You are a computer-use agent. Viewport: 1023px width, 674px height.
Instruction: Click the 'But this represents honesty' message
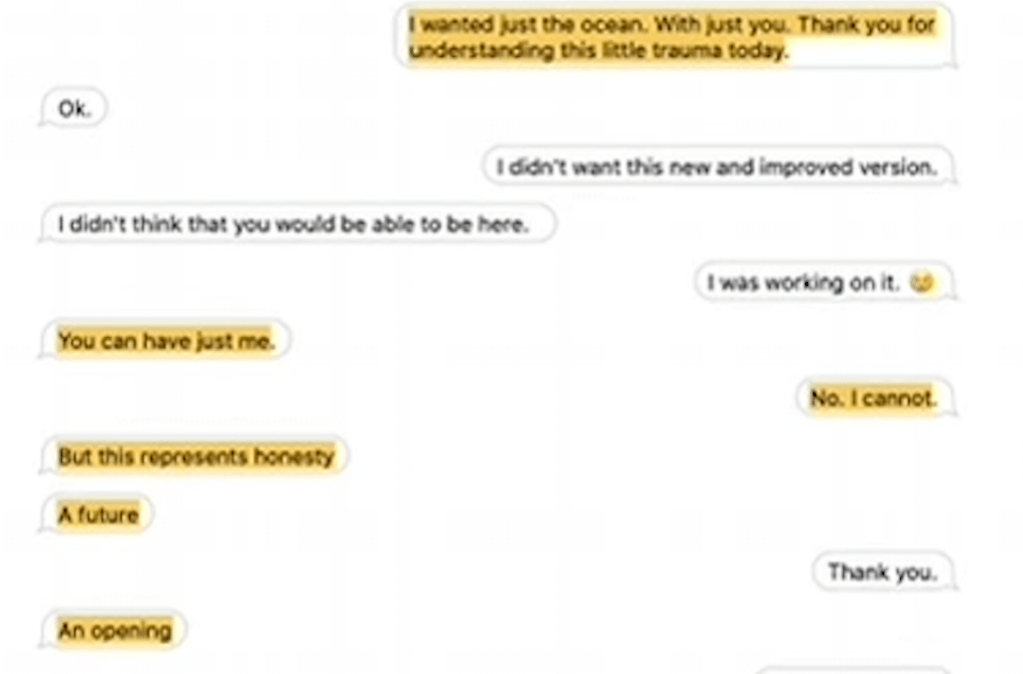tap(194, 455)
